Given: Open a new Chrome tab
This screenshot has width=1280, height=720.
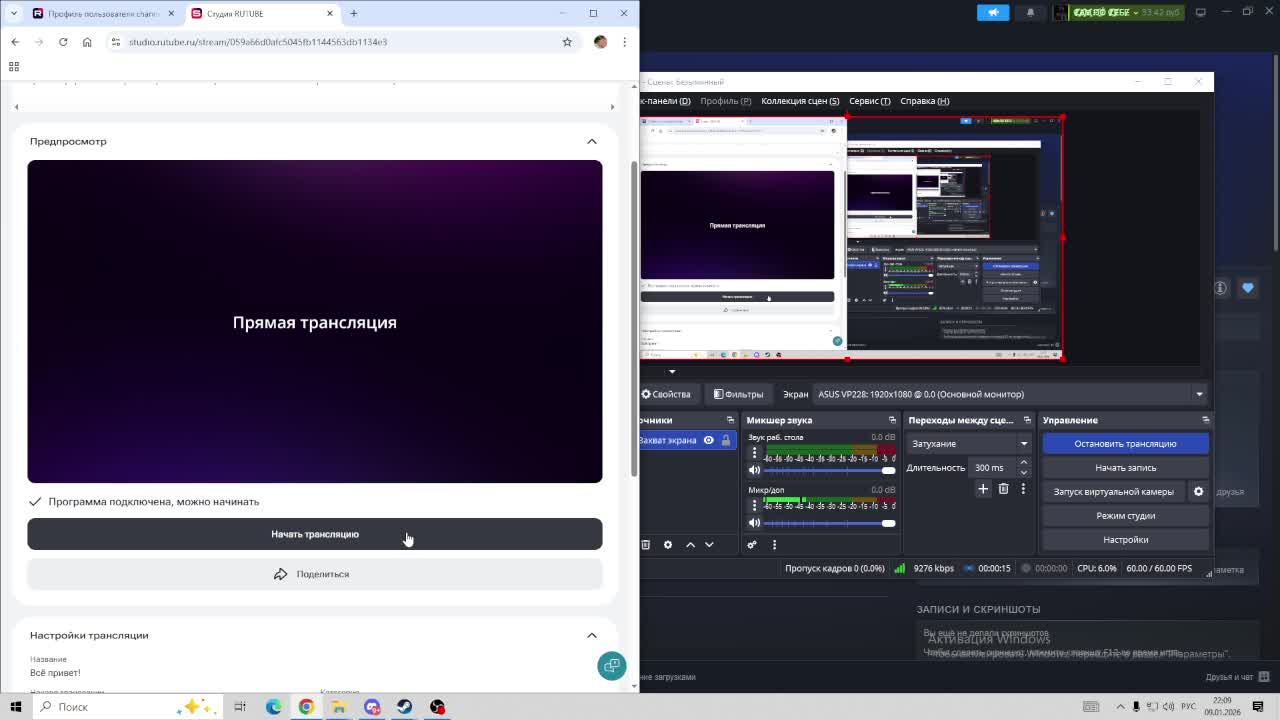Looking at the screenshot, I should click(353, 13).
